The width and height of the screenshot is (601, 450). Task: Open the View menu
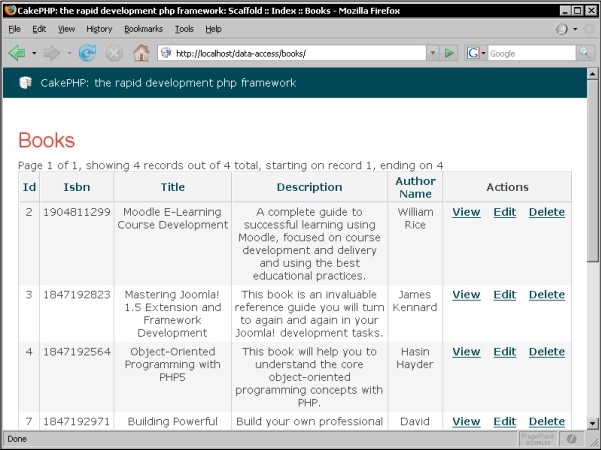(x=66, y=29)
